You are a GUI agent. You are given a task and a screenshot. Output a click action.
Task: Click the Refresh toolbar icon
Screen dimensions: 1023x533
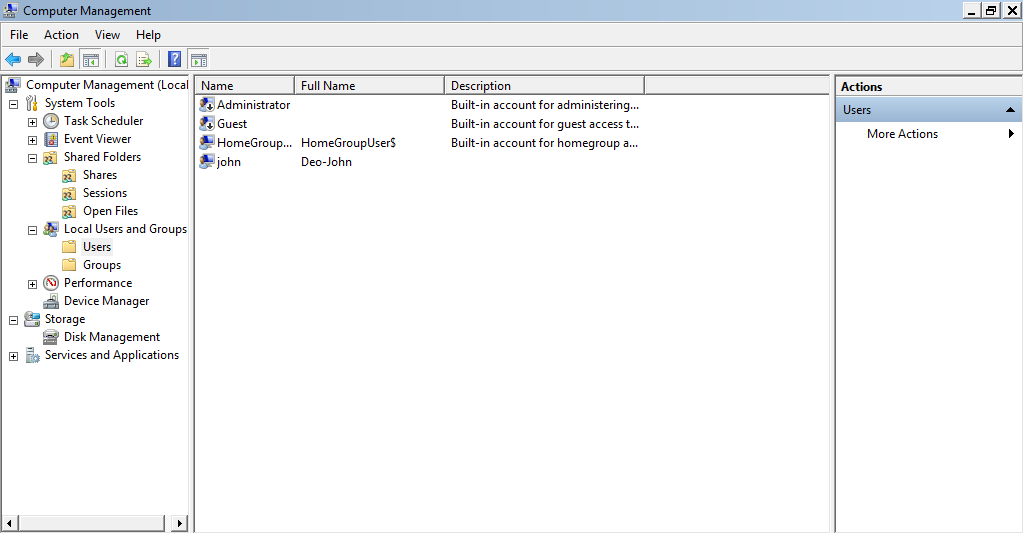pyautogui.click(x=121, y=60)
